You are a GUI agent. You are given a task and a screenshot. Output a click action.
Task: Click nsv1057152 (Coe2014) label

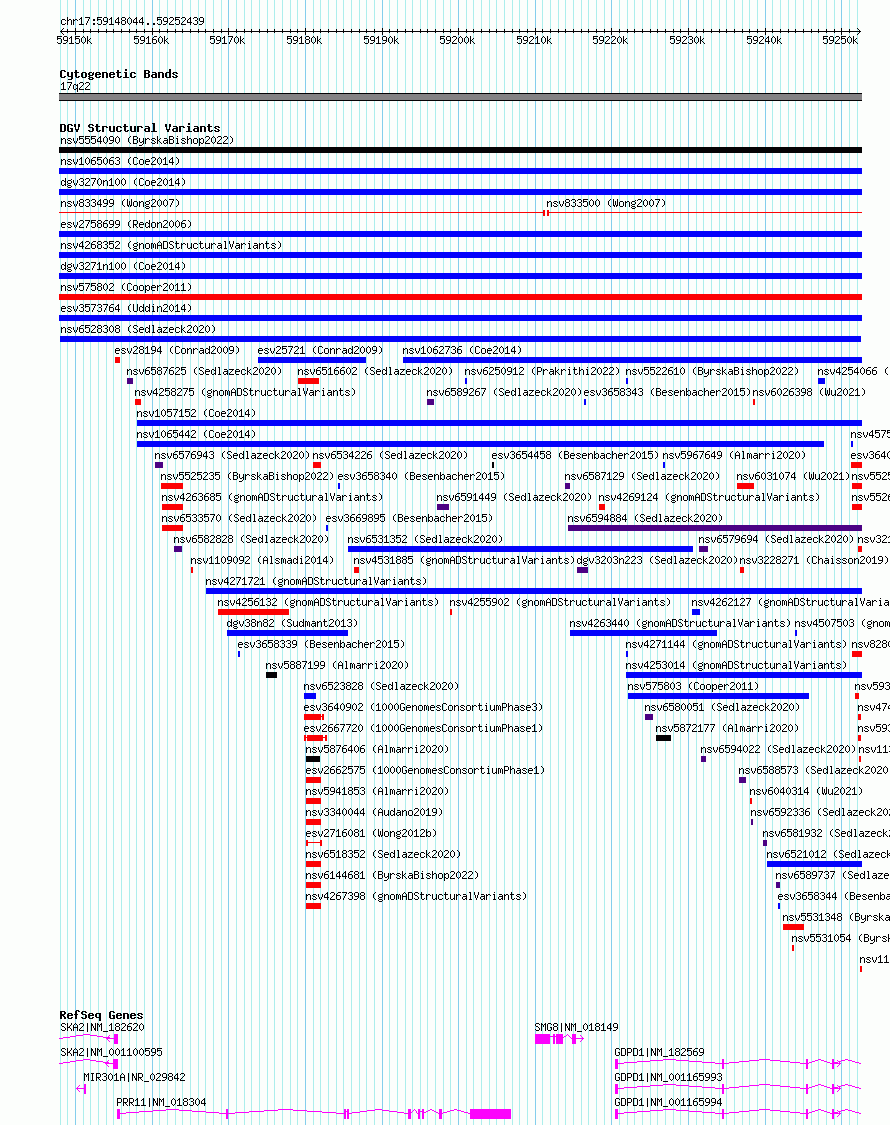pyautogui.click(x=196, y=413)
